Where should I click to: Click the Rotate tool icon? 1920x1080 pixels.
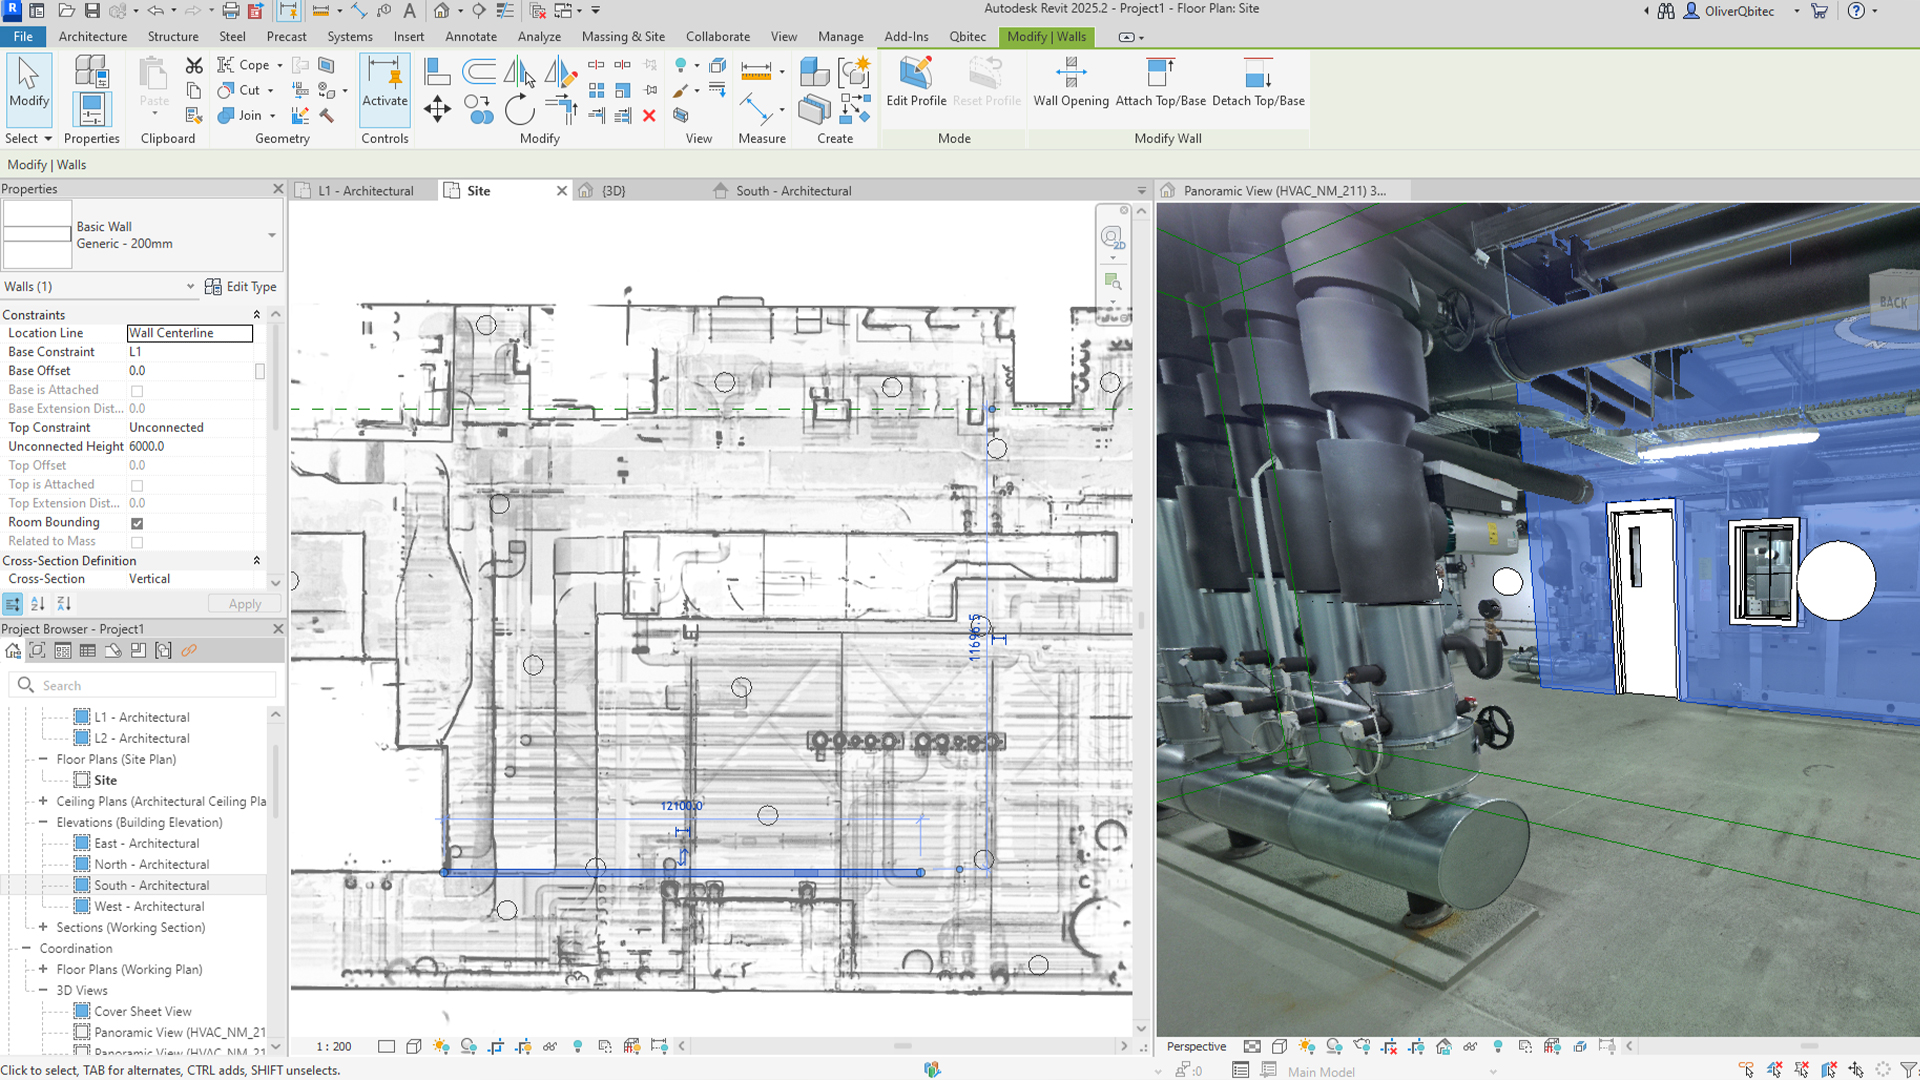[519, 109]
